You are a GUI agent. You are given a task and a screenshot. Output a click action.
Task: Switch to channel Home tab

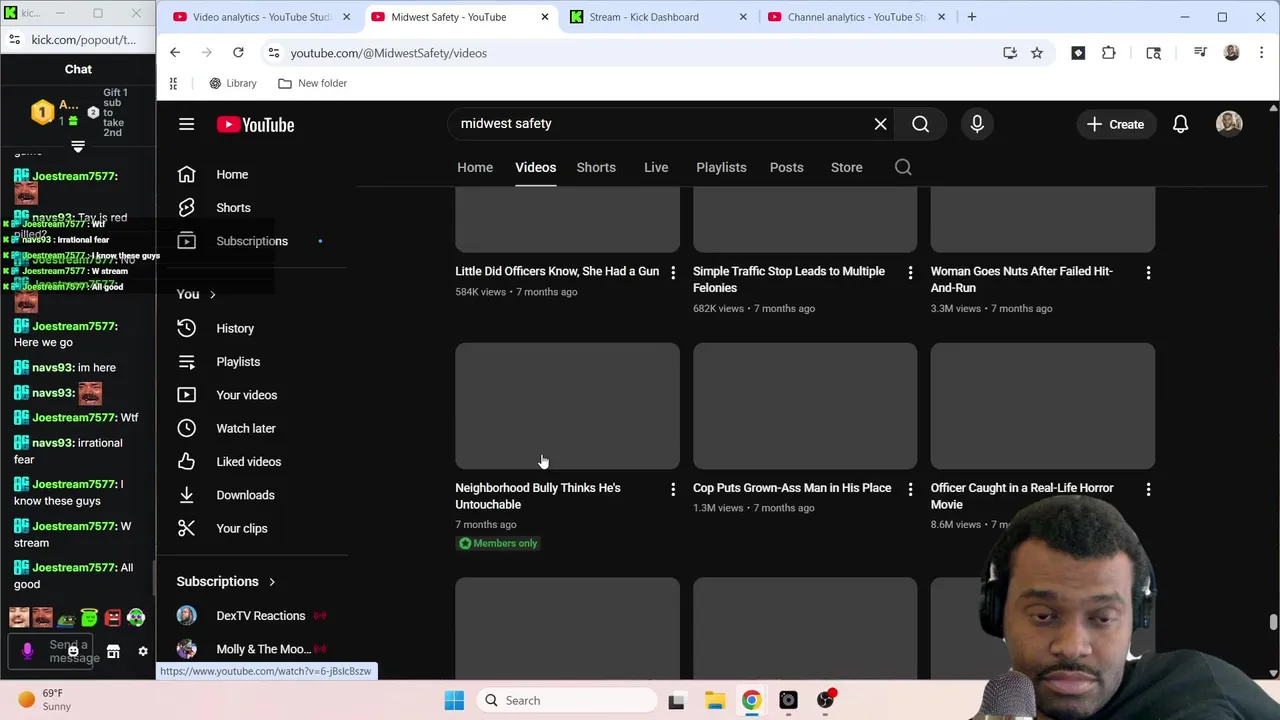[475, 167]
